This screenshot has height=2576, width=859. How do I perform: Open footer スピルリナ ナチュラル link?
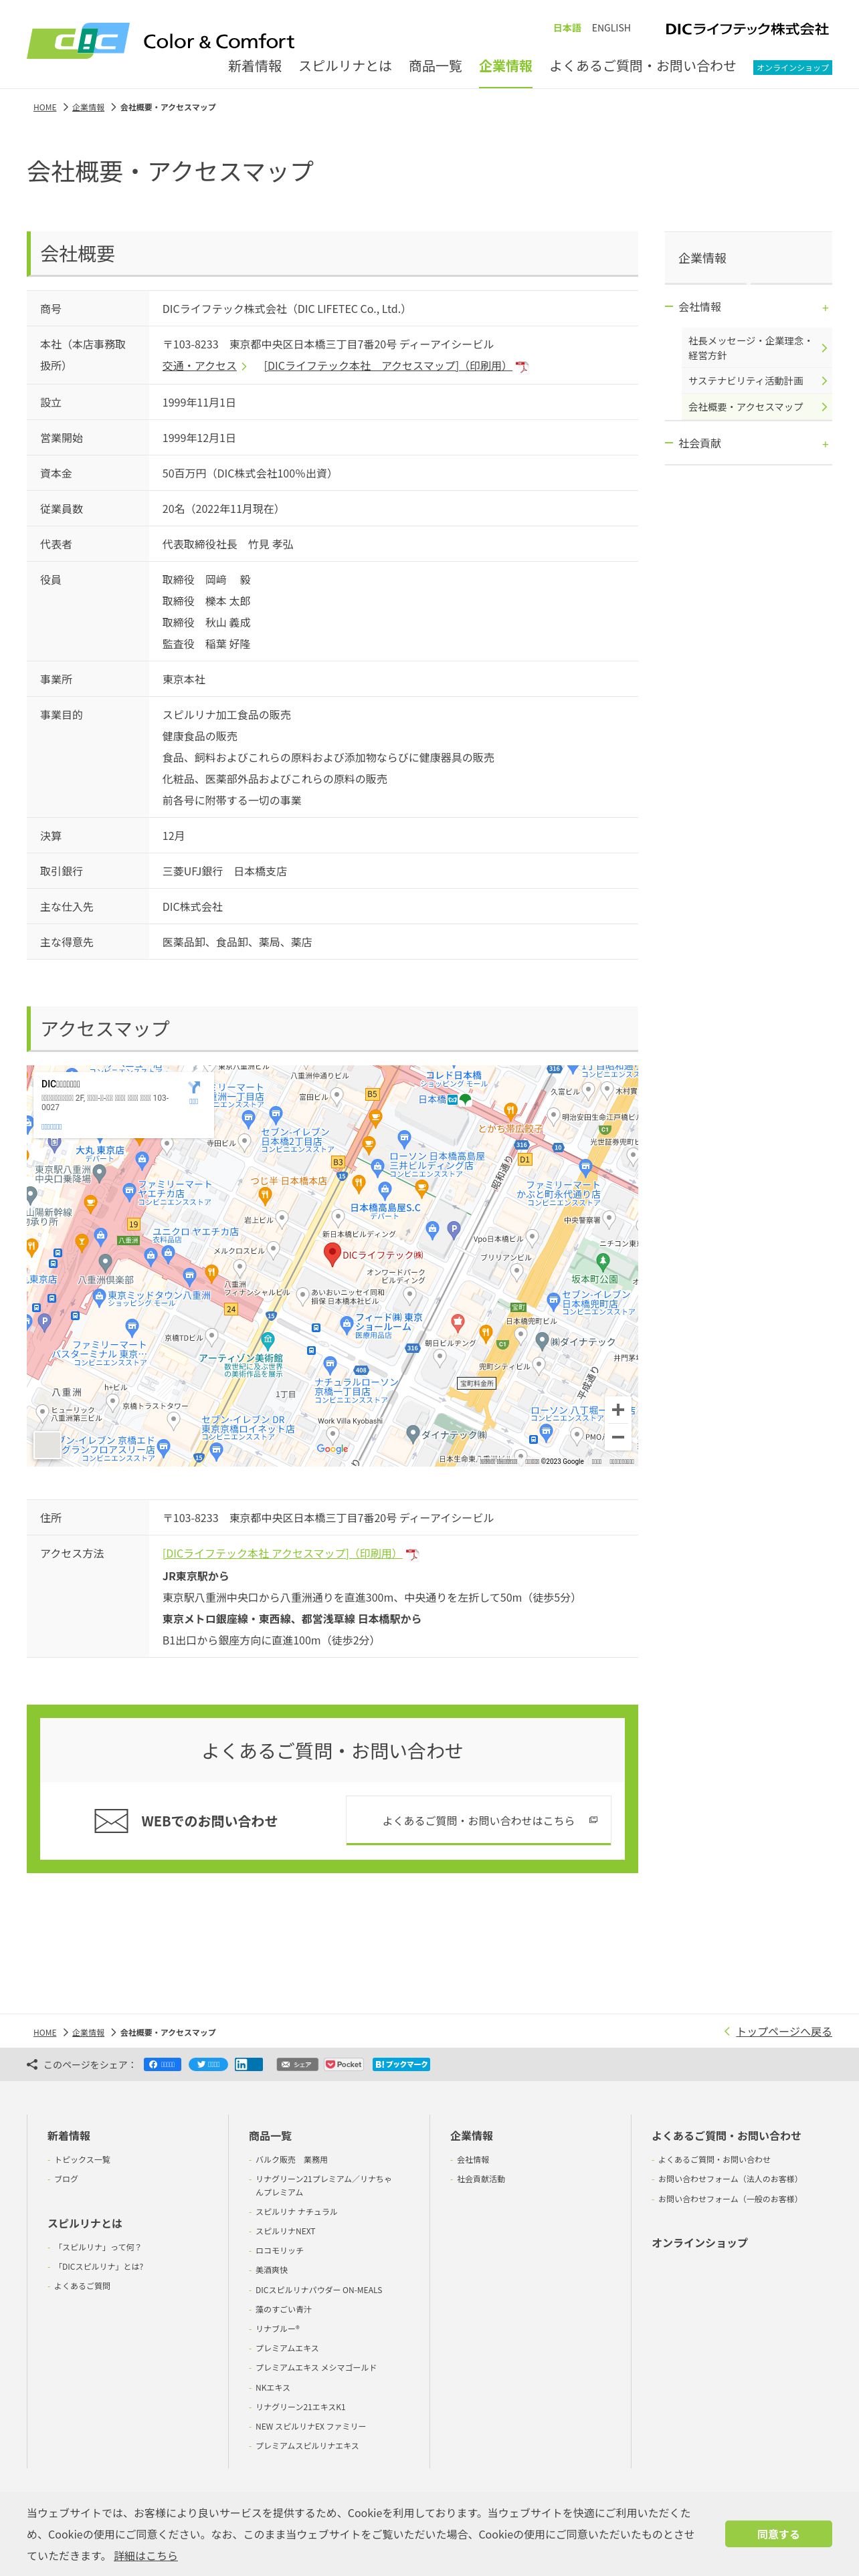coord(296,2212)
